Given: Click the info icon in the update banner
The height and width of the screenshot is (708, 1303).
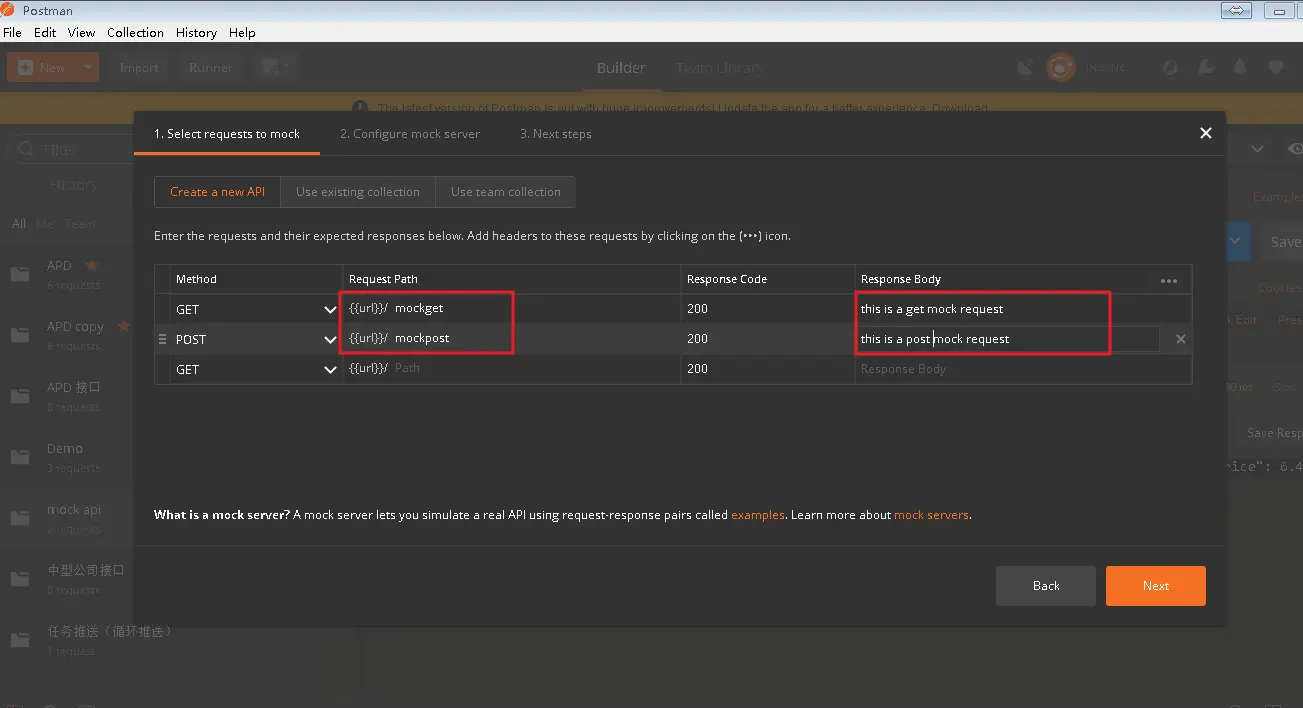Looking at the screenshot, I should [359, 108].
